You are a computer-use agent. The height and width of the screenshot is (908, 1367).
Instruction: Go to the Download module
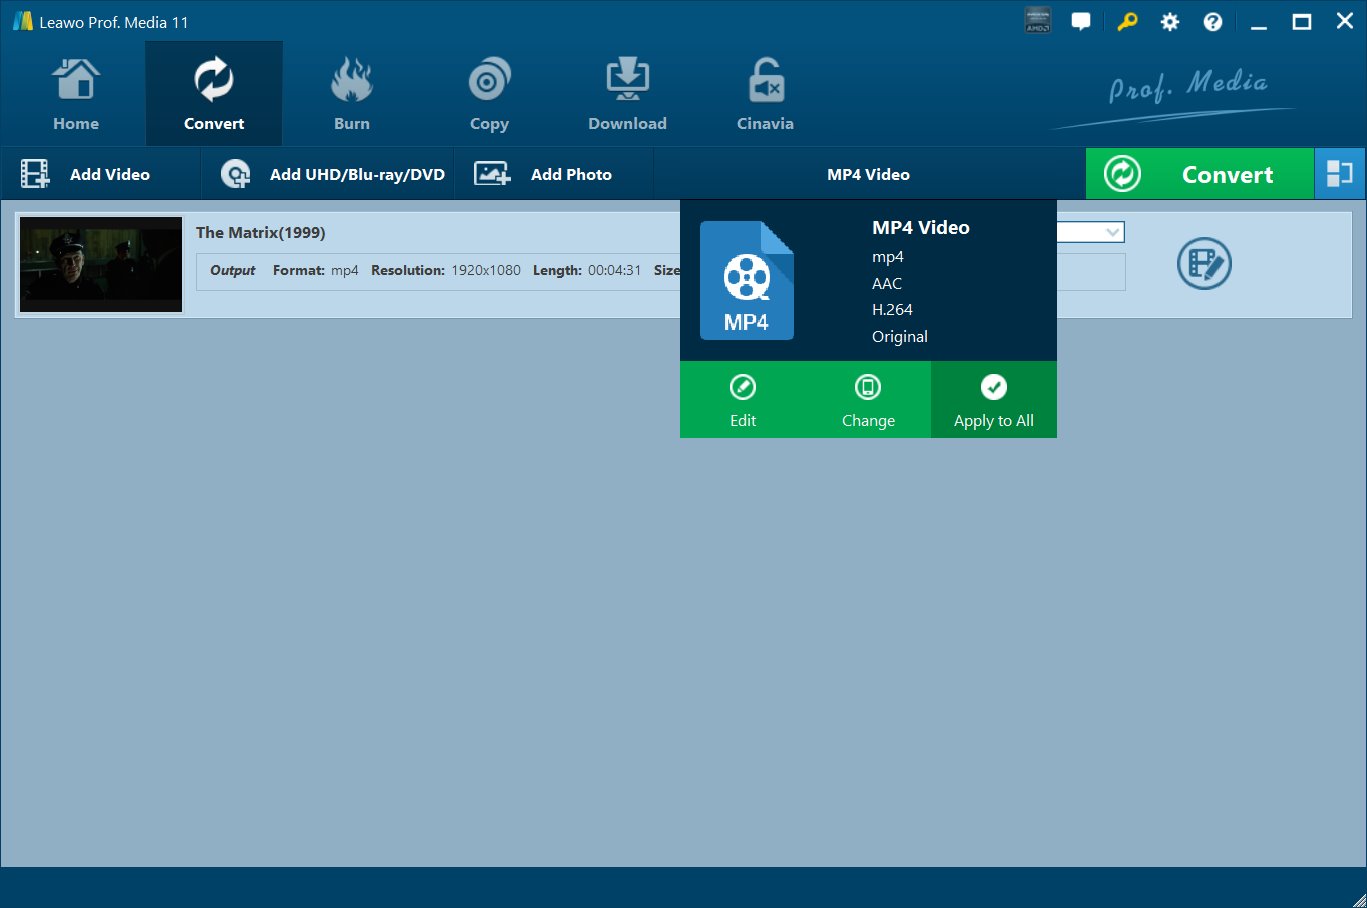pyautogui.click(x=627, y=95)
